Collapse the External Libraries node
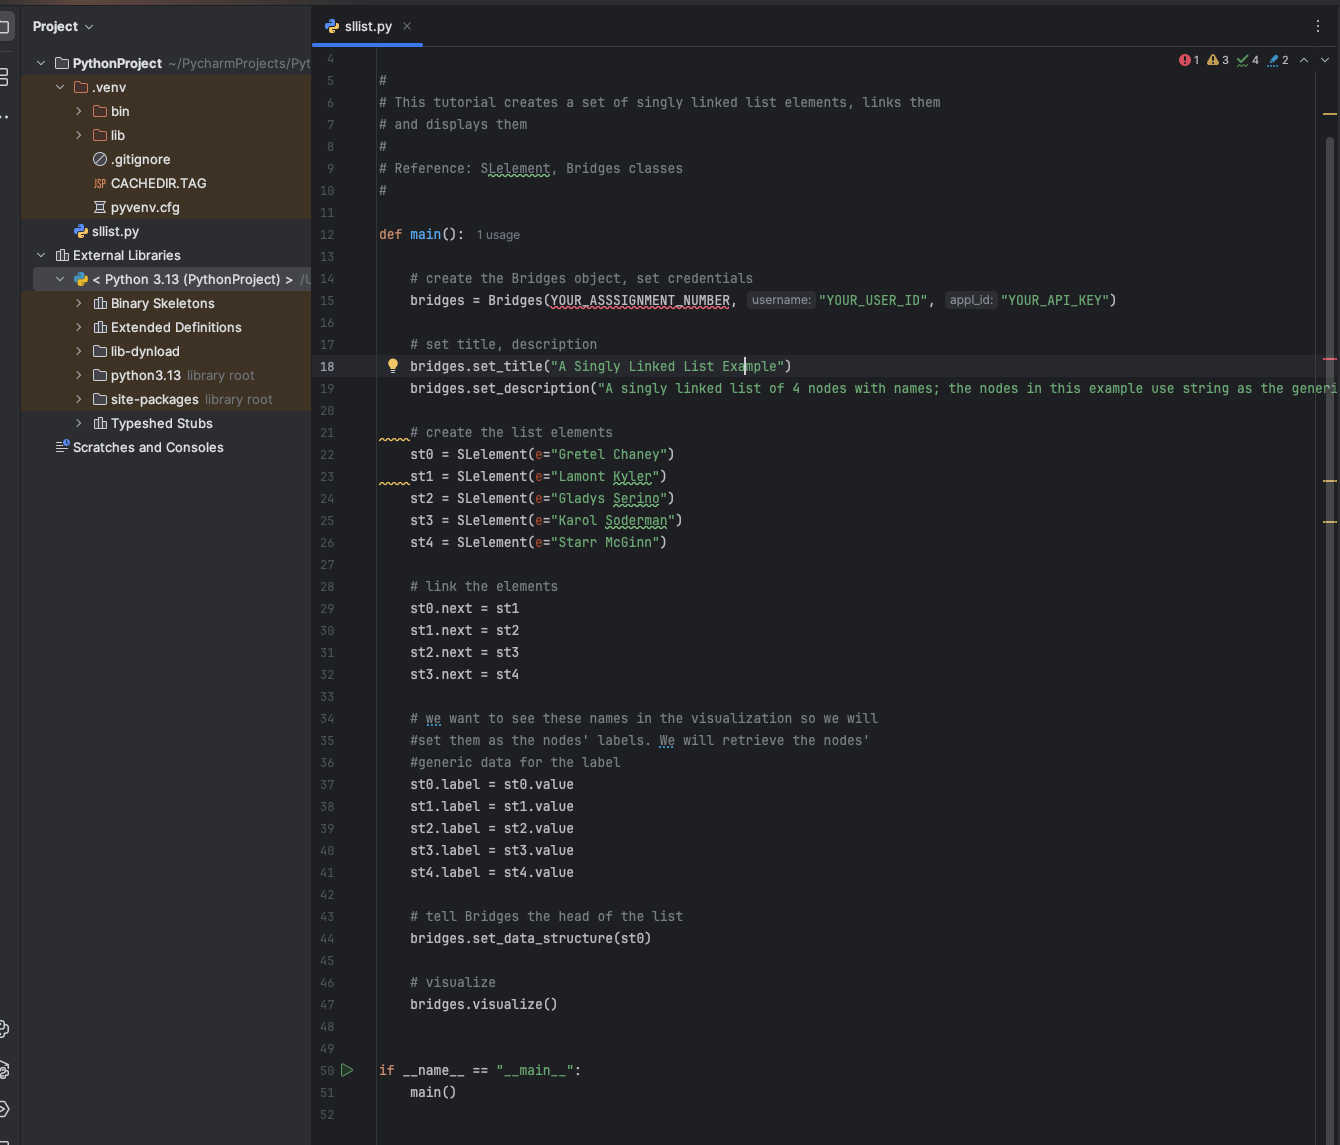The height and width of the screenshot is (1145, 1340). (x=41, y=255)
